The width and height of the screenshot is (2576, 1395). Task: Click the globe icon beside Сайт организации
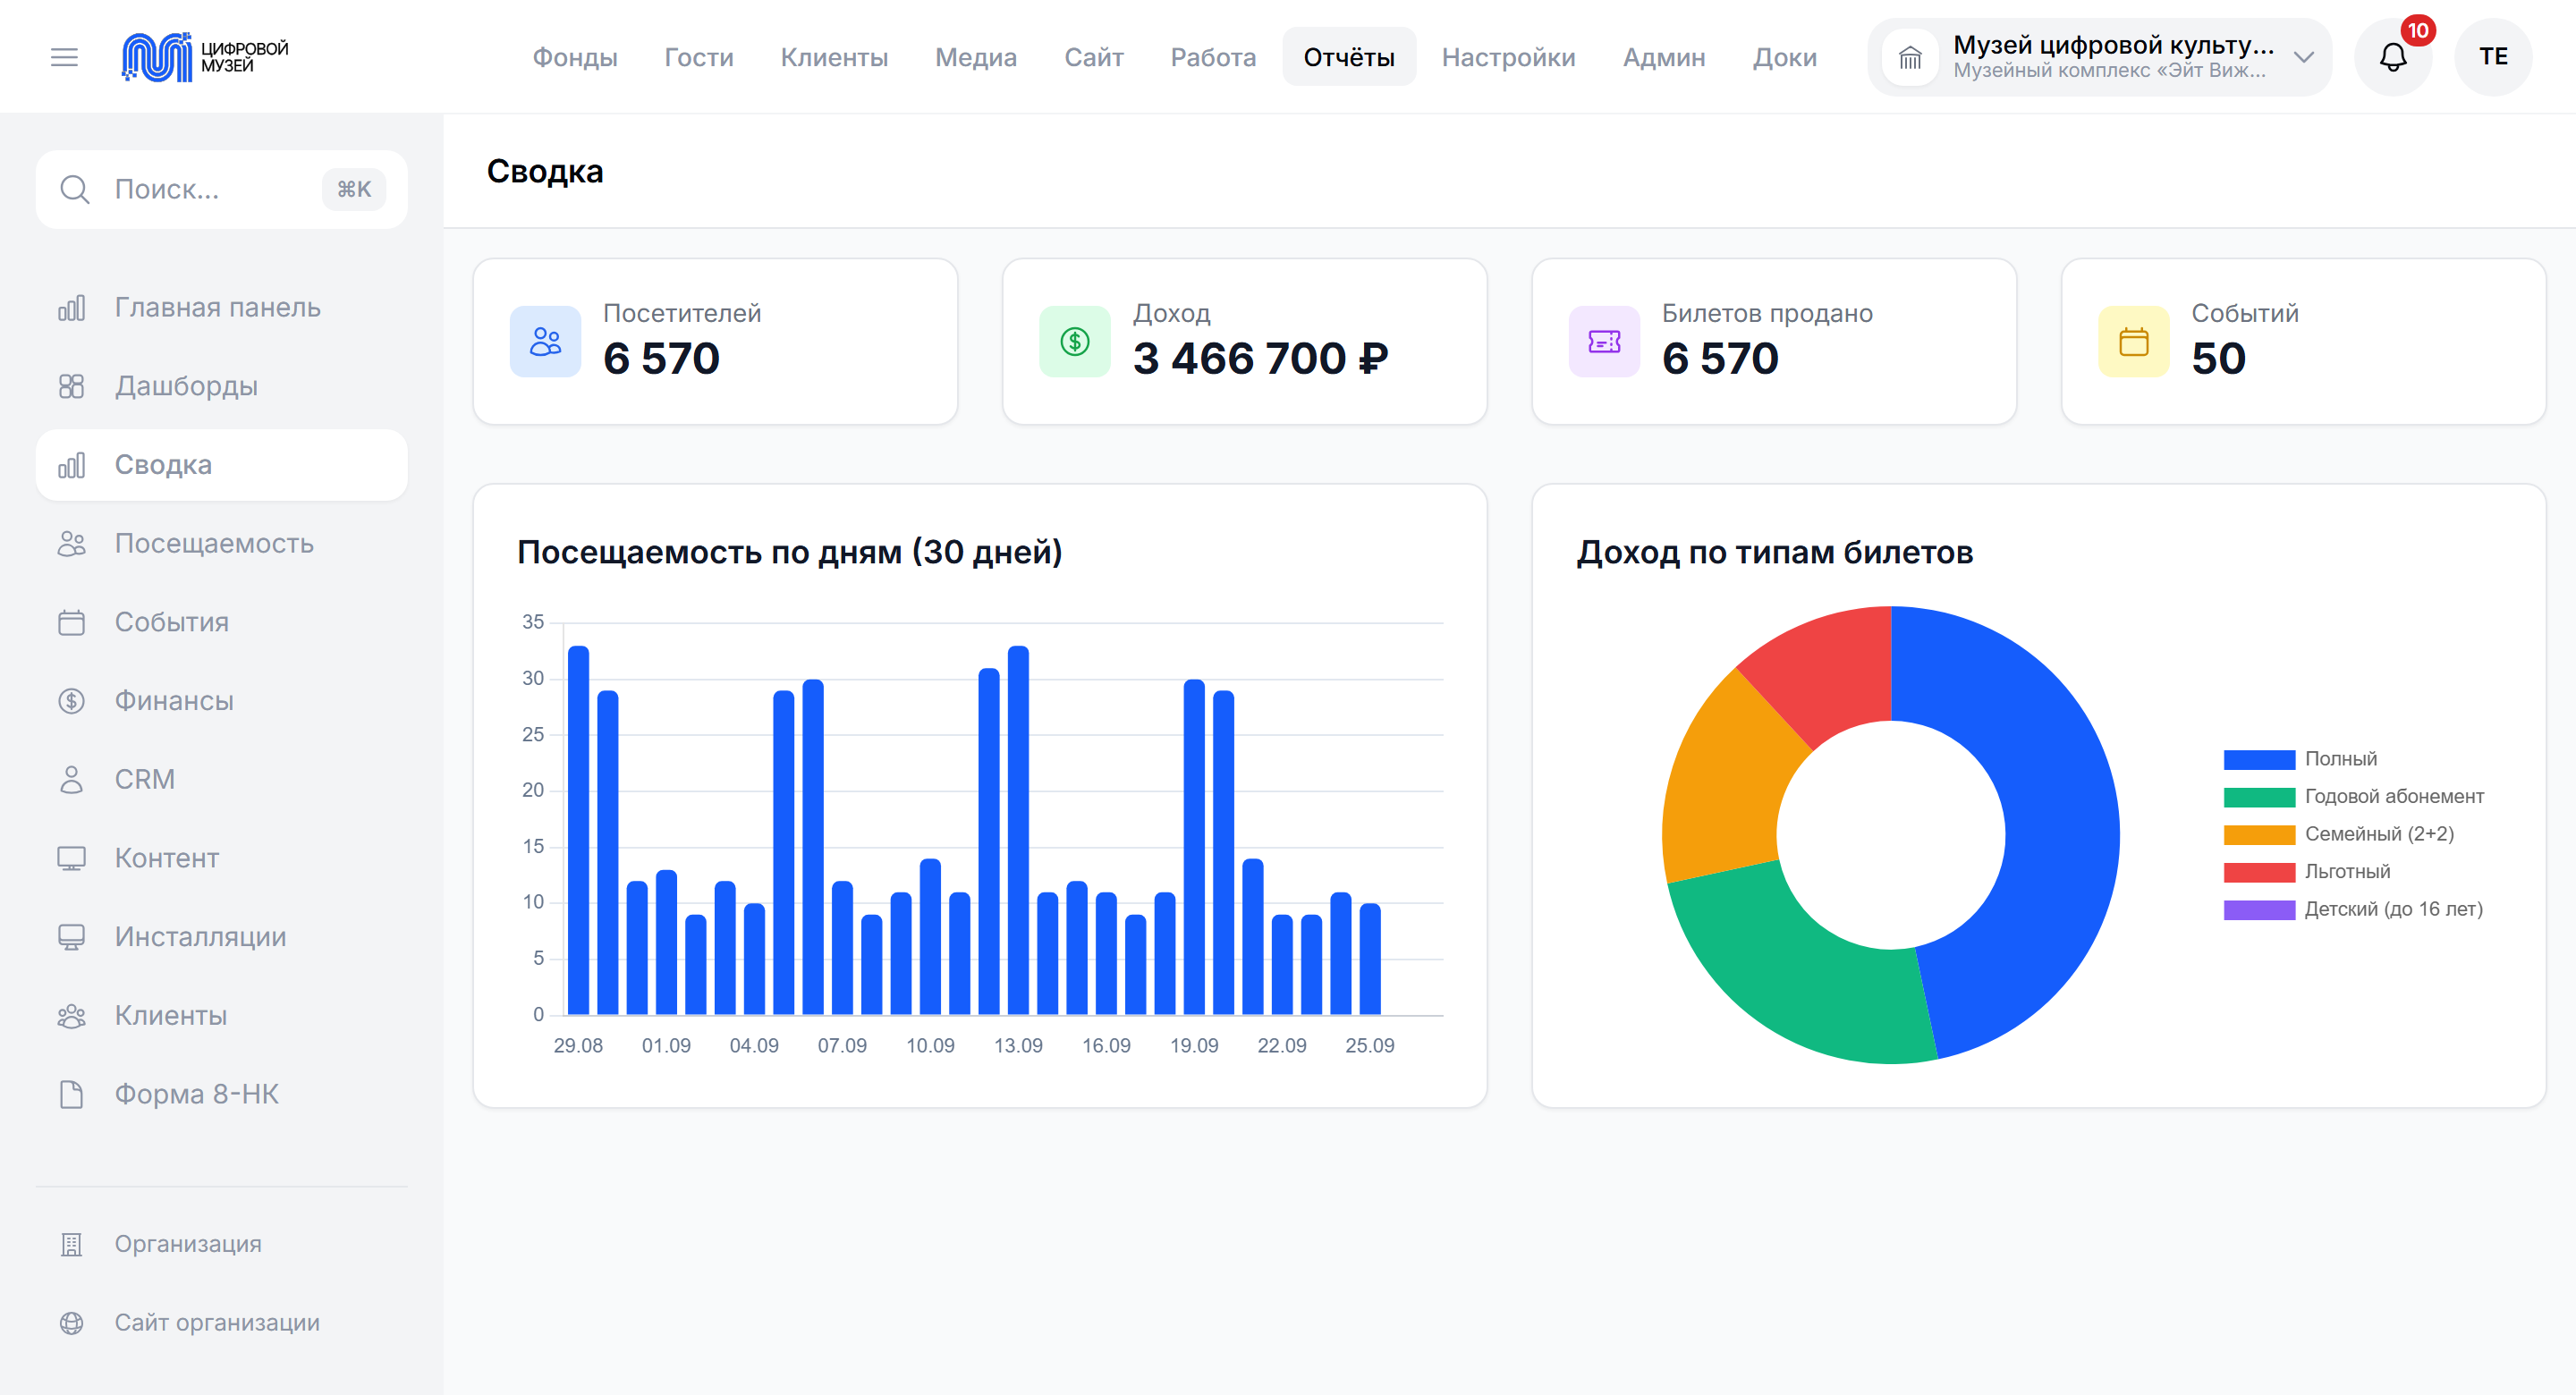[71, 1323]
